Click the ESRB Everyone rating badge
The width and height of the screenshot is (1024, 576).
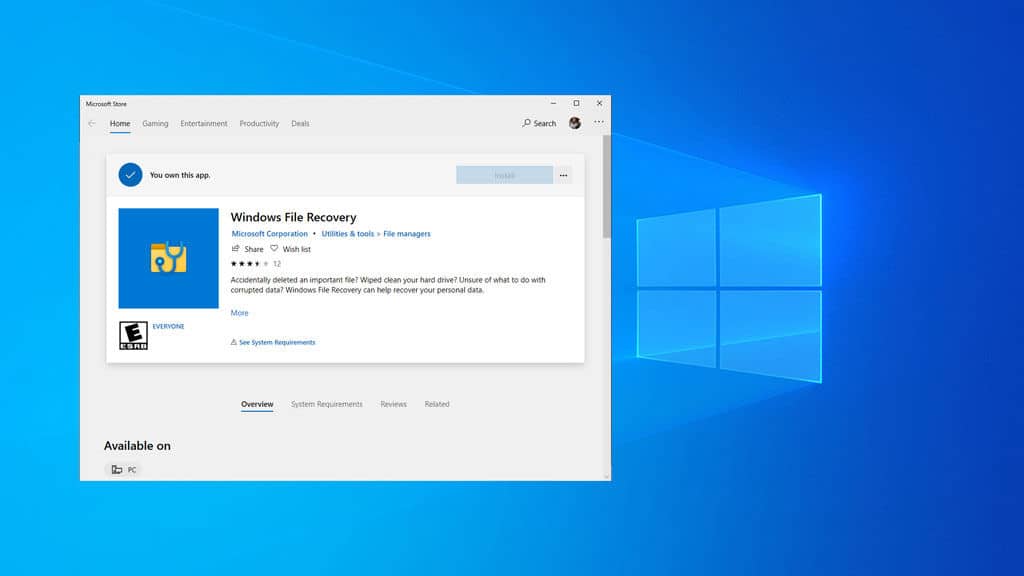click(133, 336)
